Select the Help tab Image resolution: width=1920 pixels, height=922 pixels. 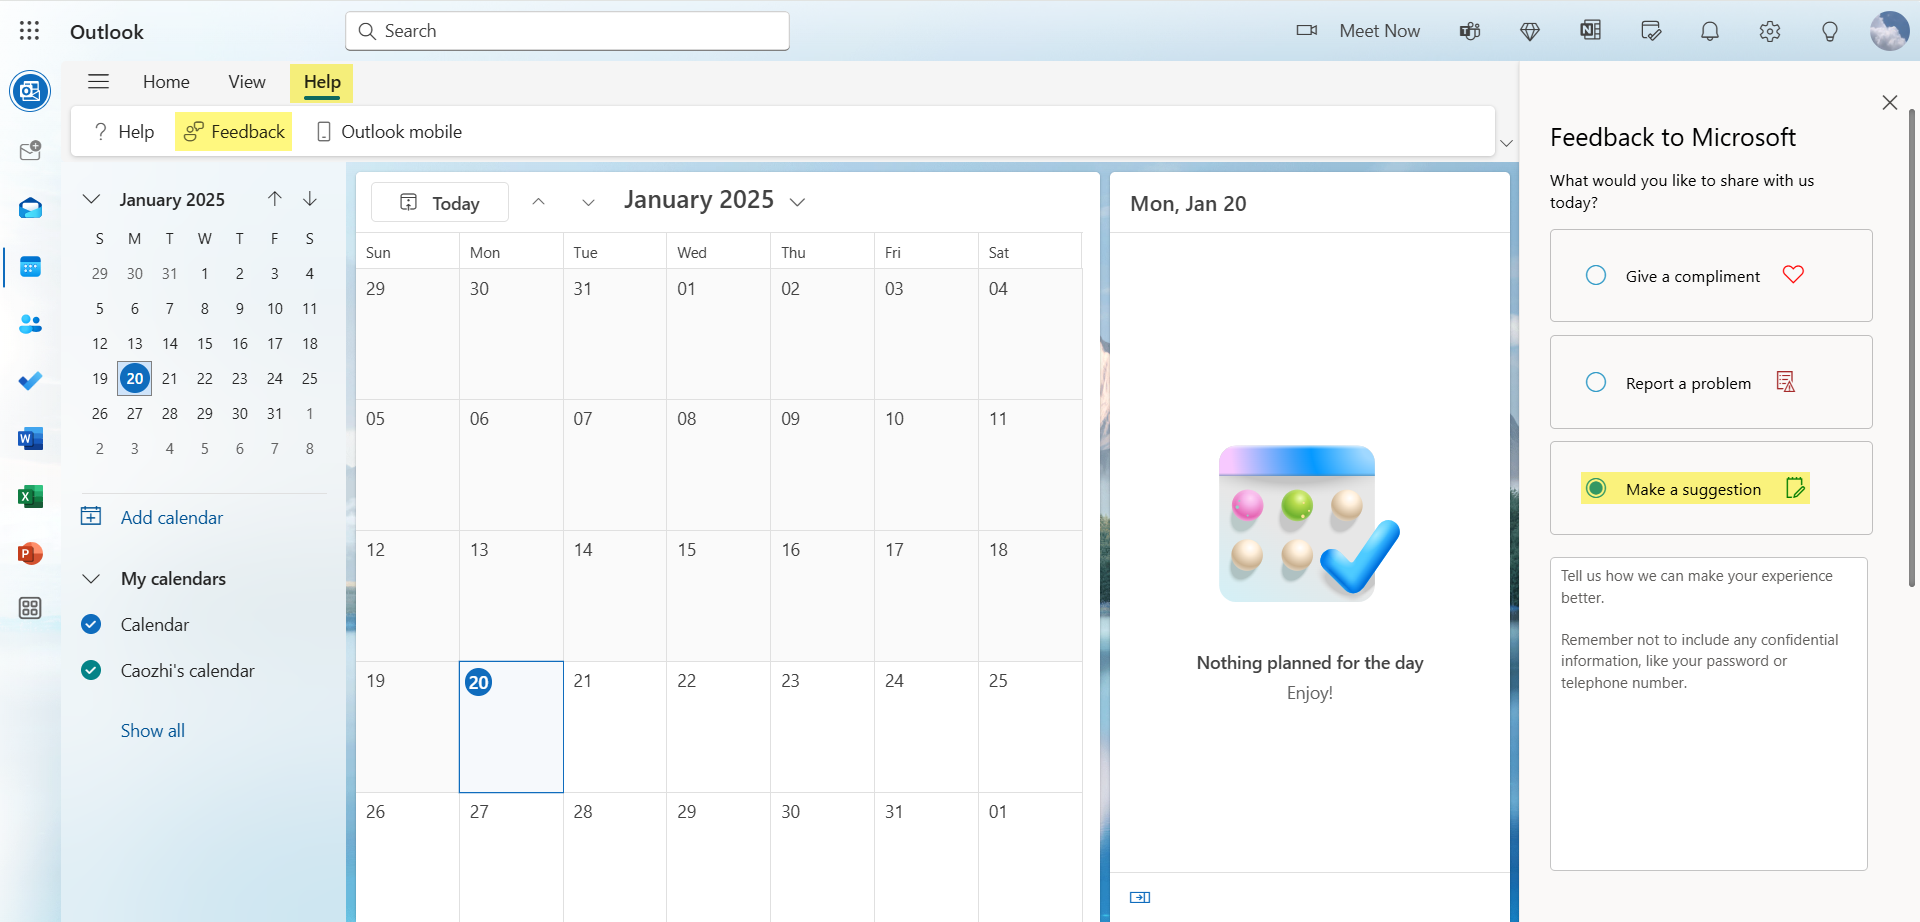[x=322, y=82]
